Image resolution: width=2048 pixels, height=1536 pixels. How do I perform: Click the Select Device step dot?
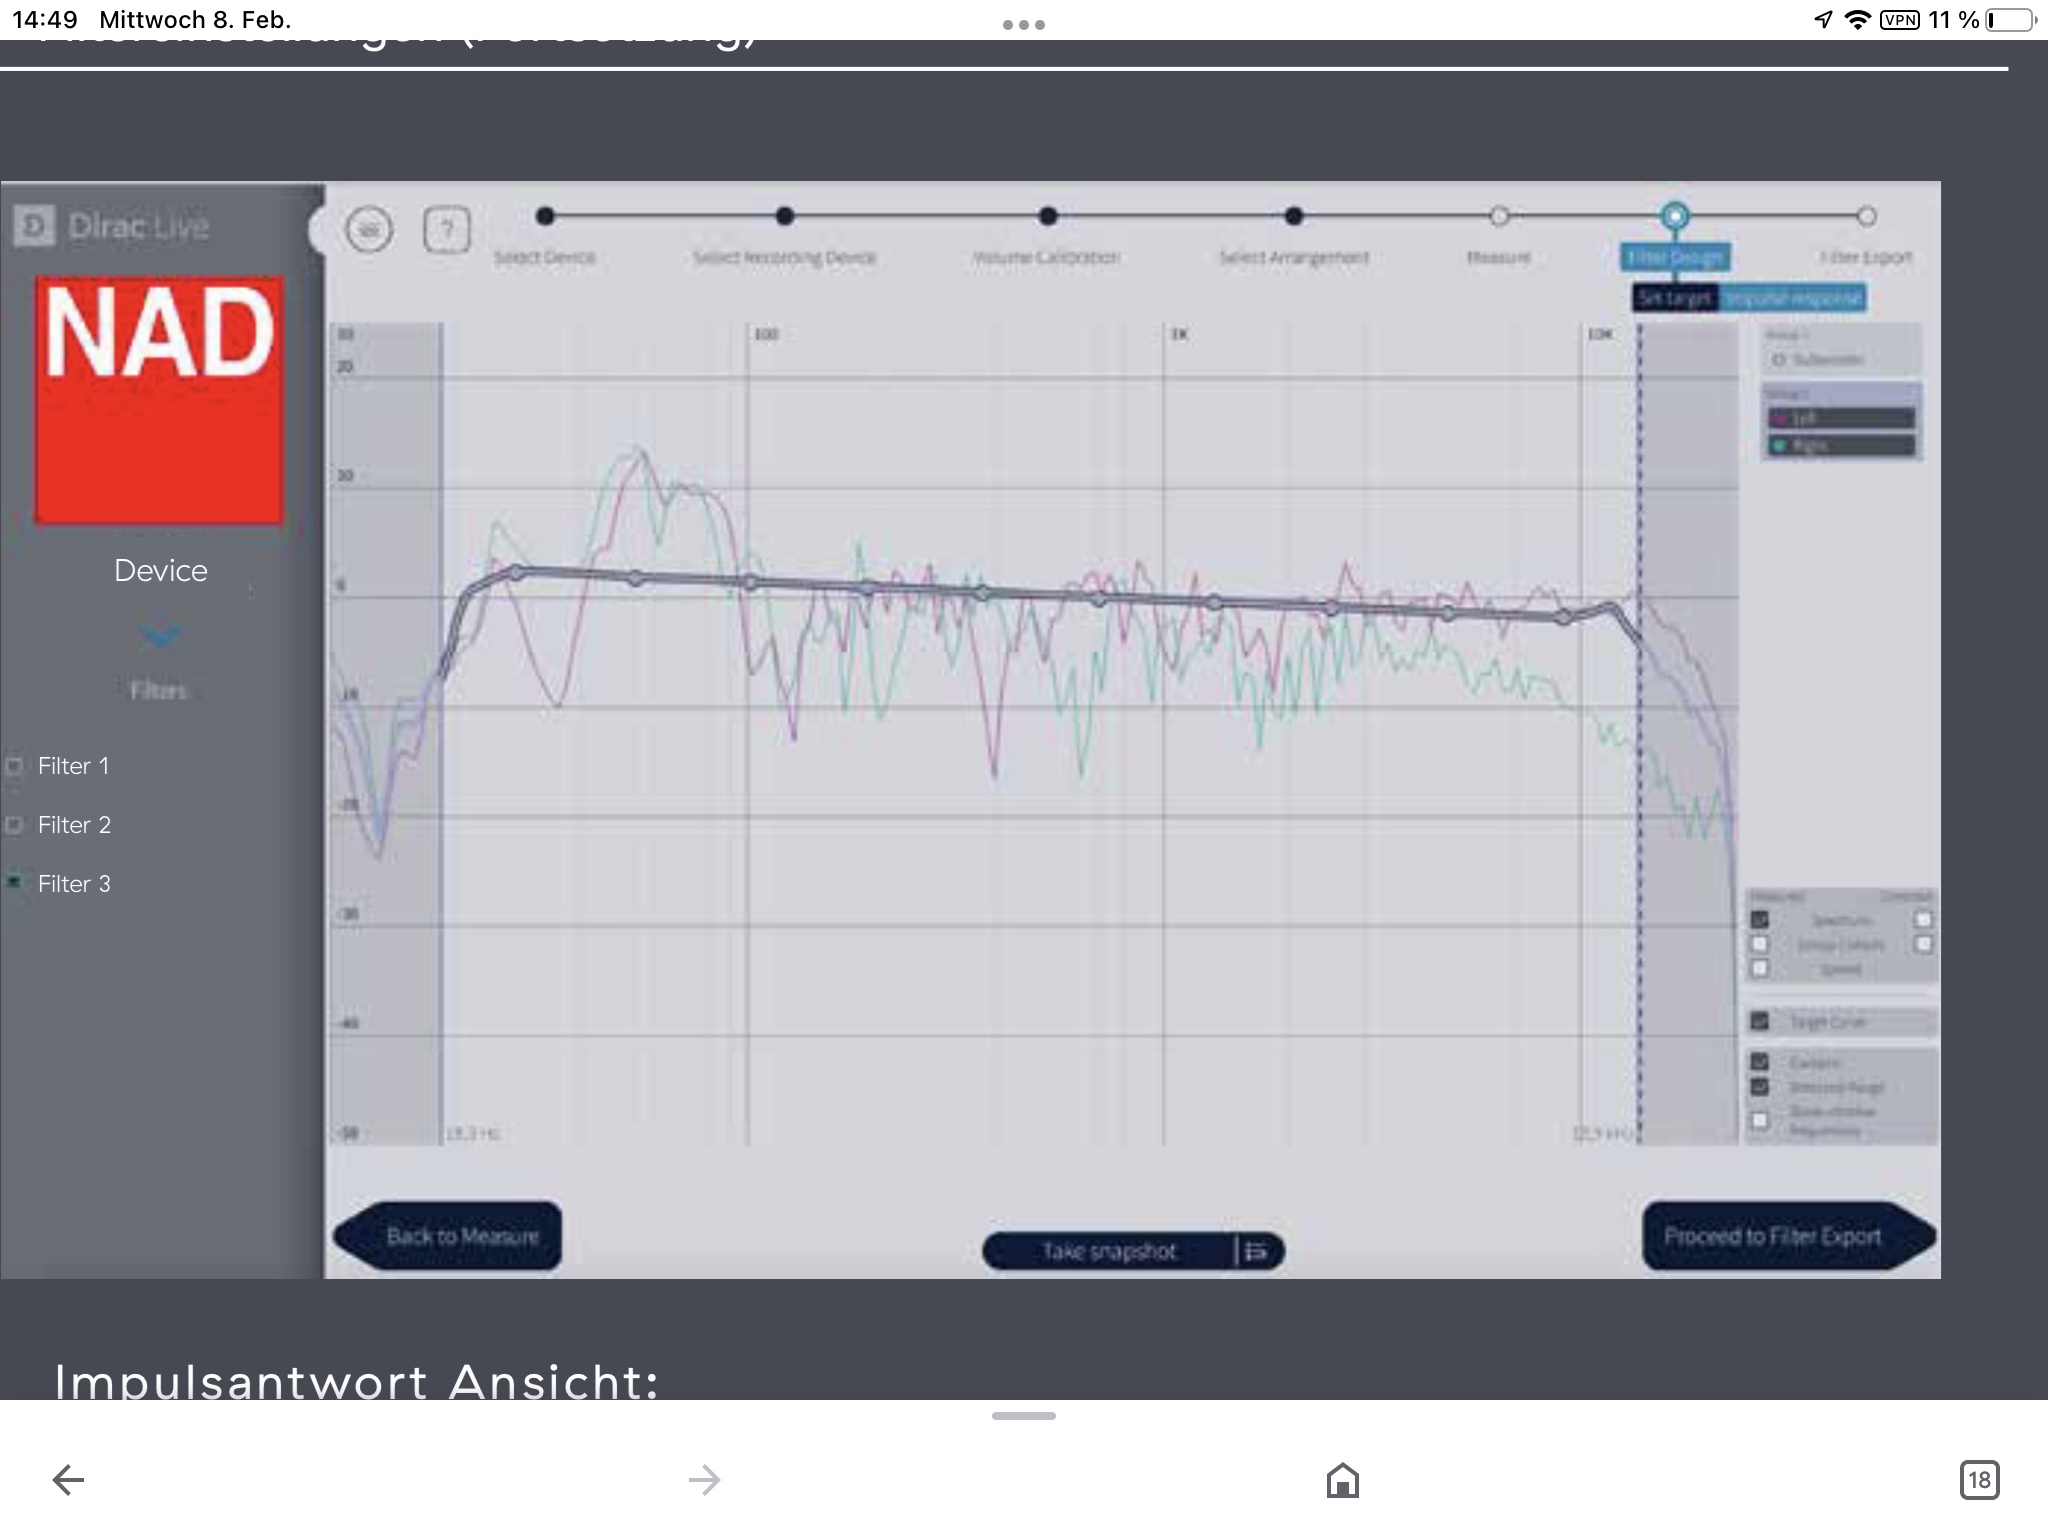pos(545,215)
